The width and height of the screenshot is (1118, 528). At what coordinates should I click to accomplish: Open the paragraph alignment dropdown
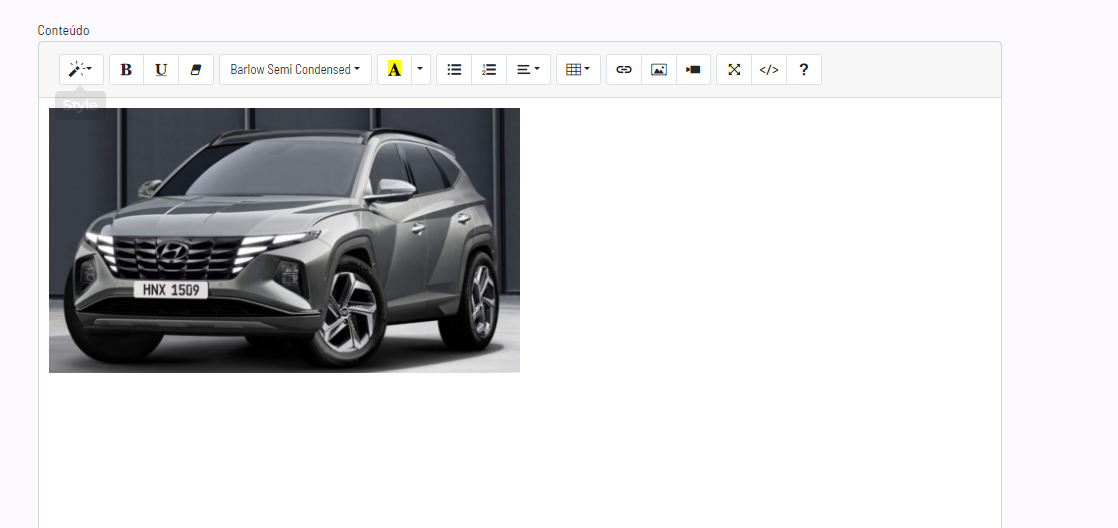click(528, 70)
